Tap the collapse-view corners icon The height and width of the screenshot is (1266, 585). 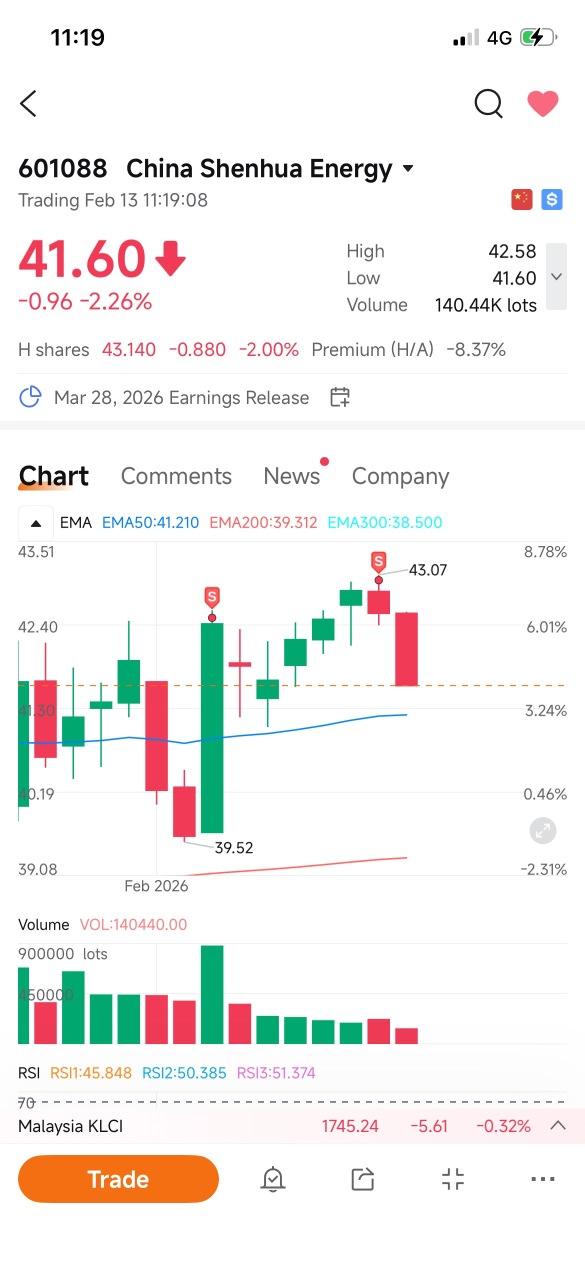coord(453,1180)
